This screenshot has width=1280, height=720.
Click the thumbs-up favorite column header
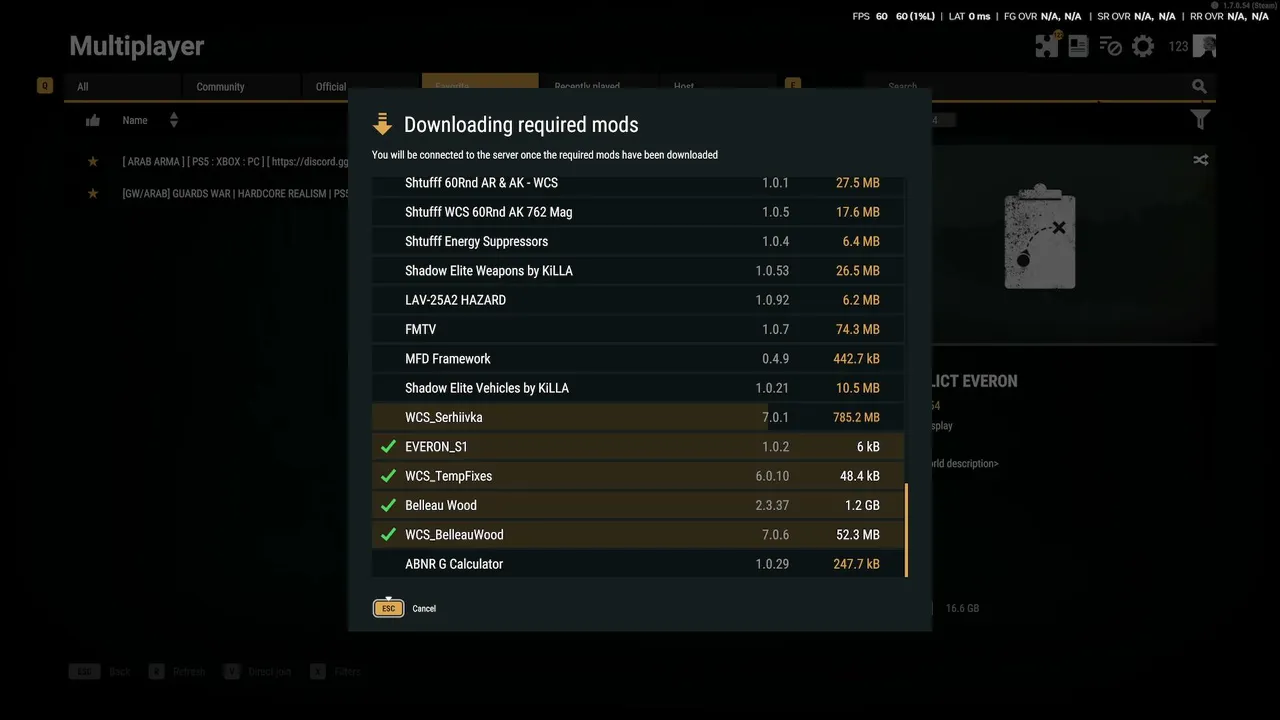[x=93, y=121]
